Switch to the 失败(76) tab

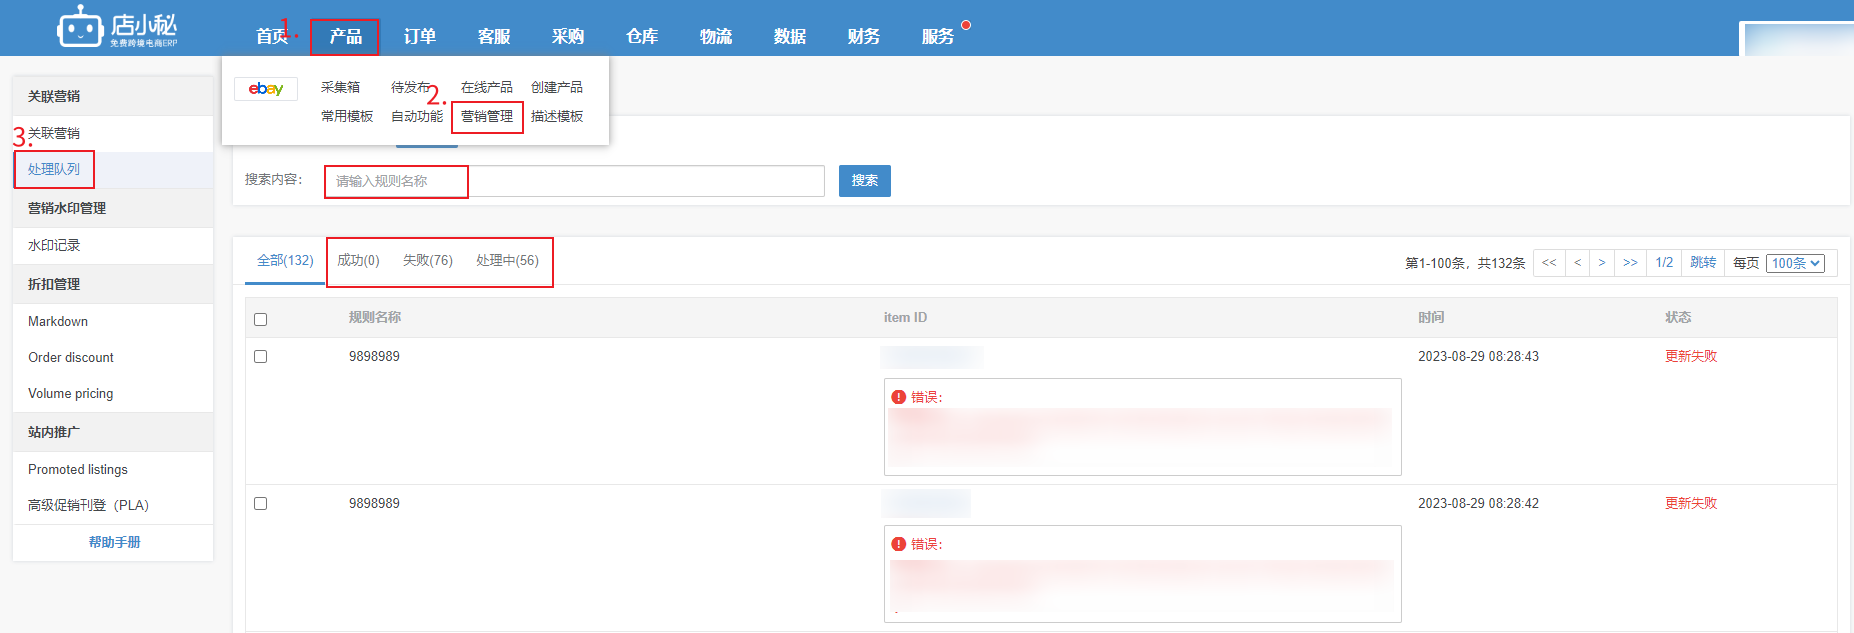pyautogui.click(x=427, y=261)
